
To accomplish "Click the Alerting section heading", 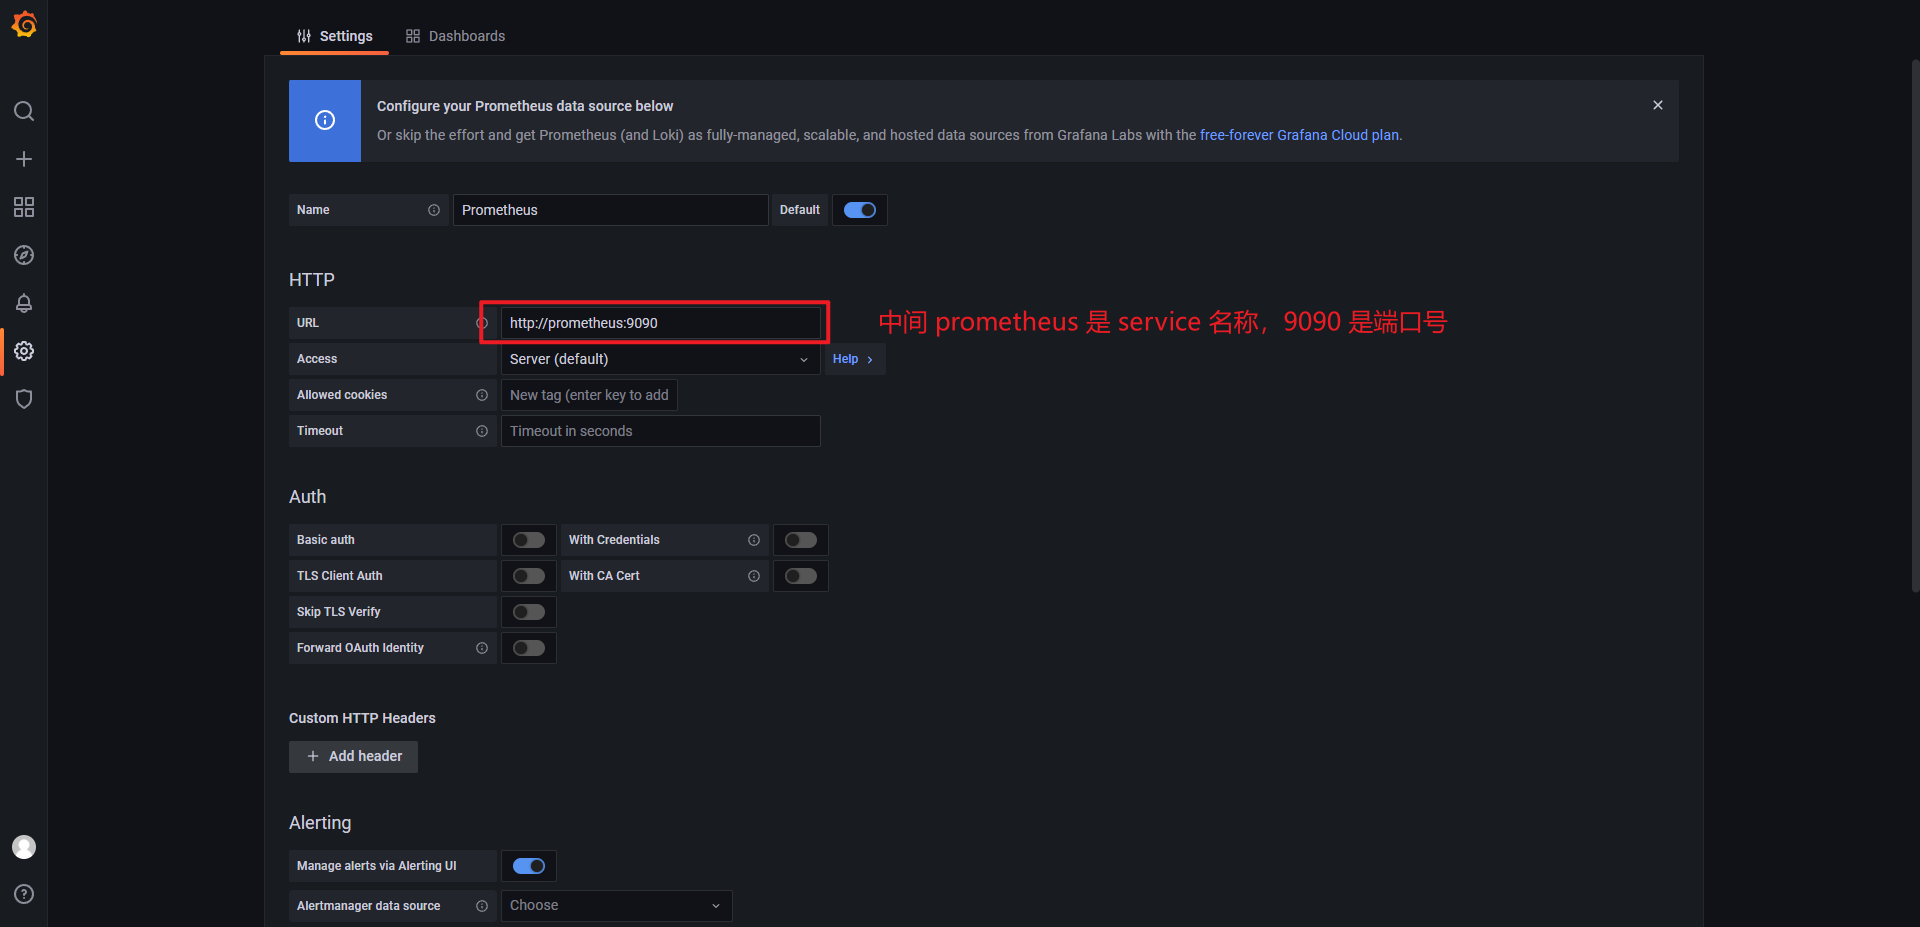I will pyautogui.click(x=320, y=823).
